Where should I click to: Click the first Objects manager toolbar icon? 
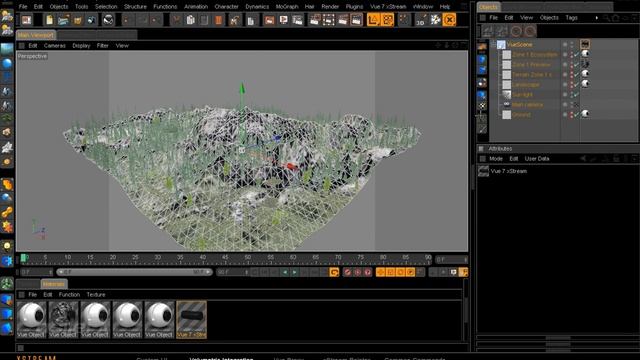click(x=487, y=31)
